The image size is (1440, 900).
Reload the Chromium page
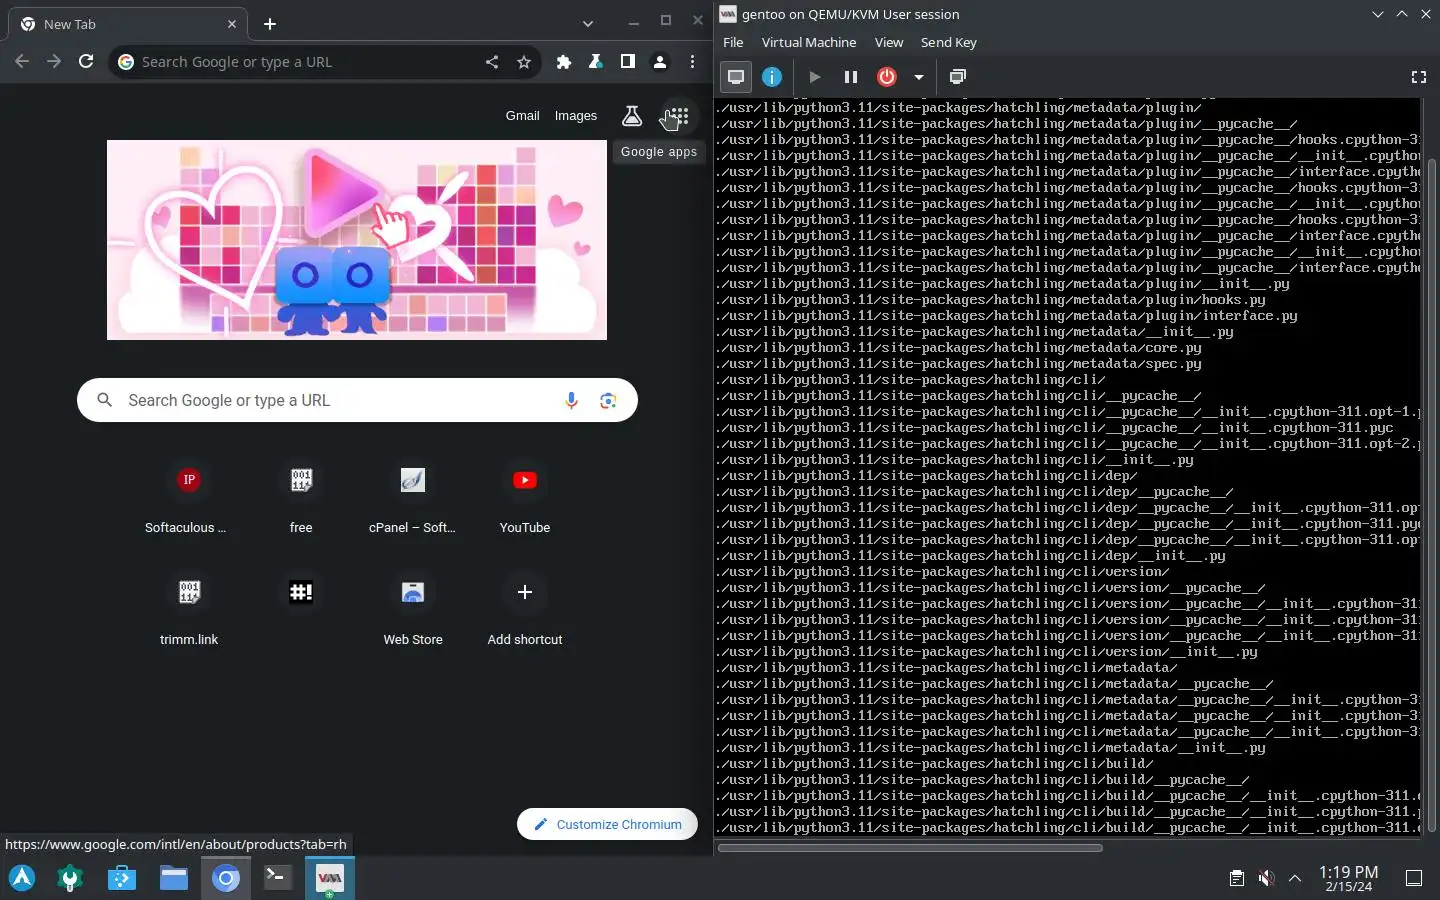point(86,62)
